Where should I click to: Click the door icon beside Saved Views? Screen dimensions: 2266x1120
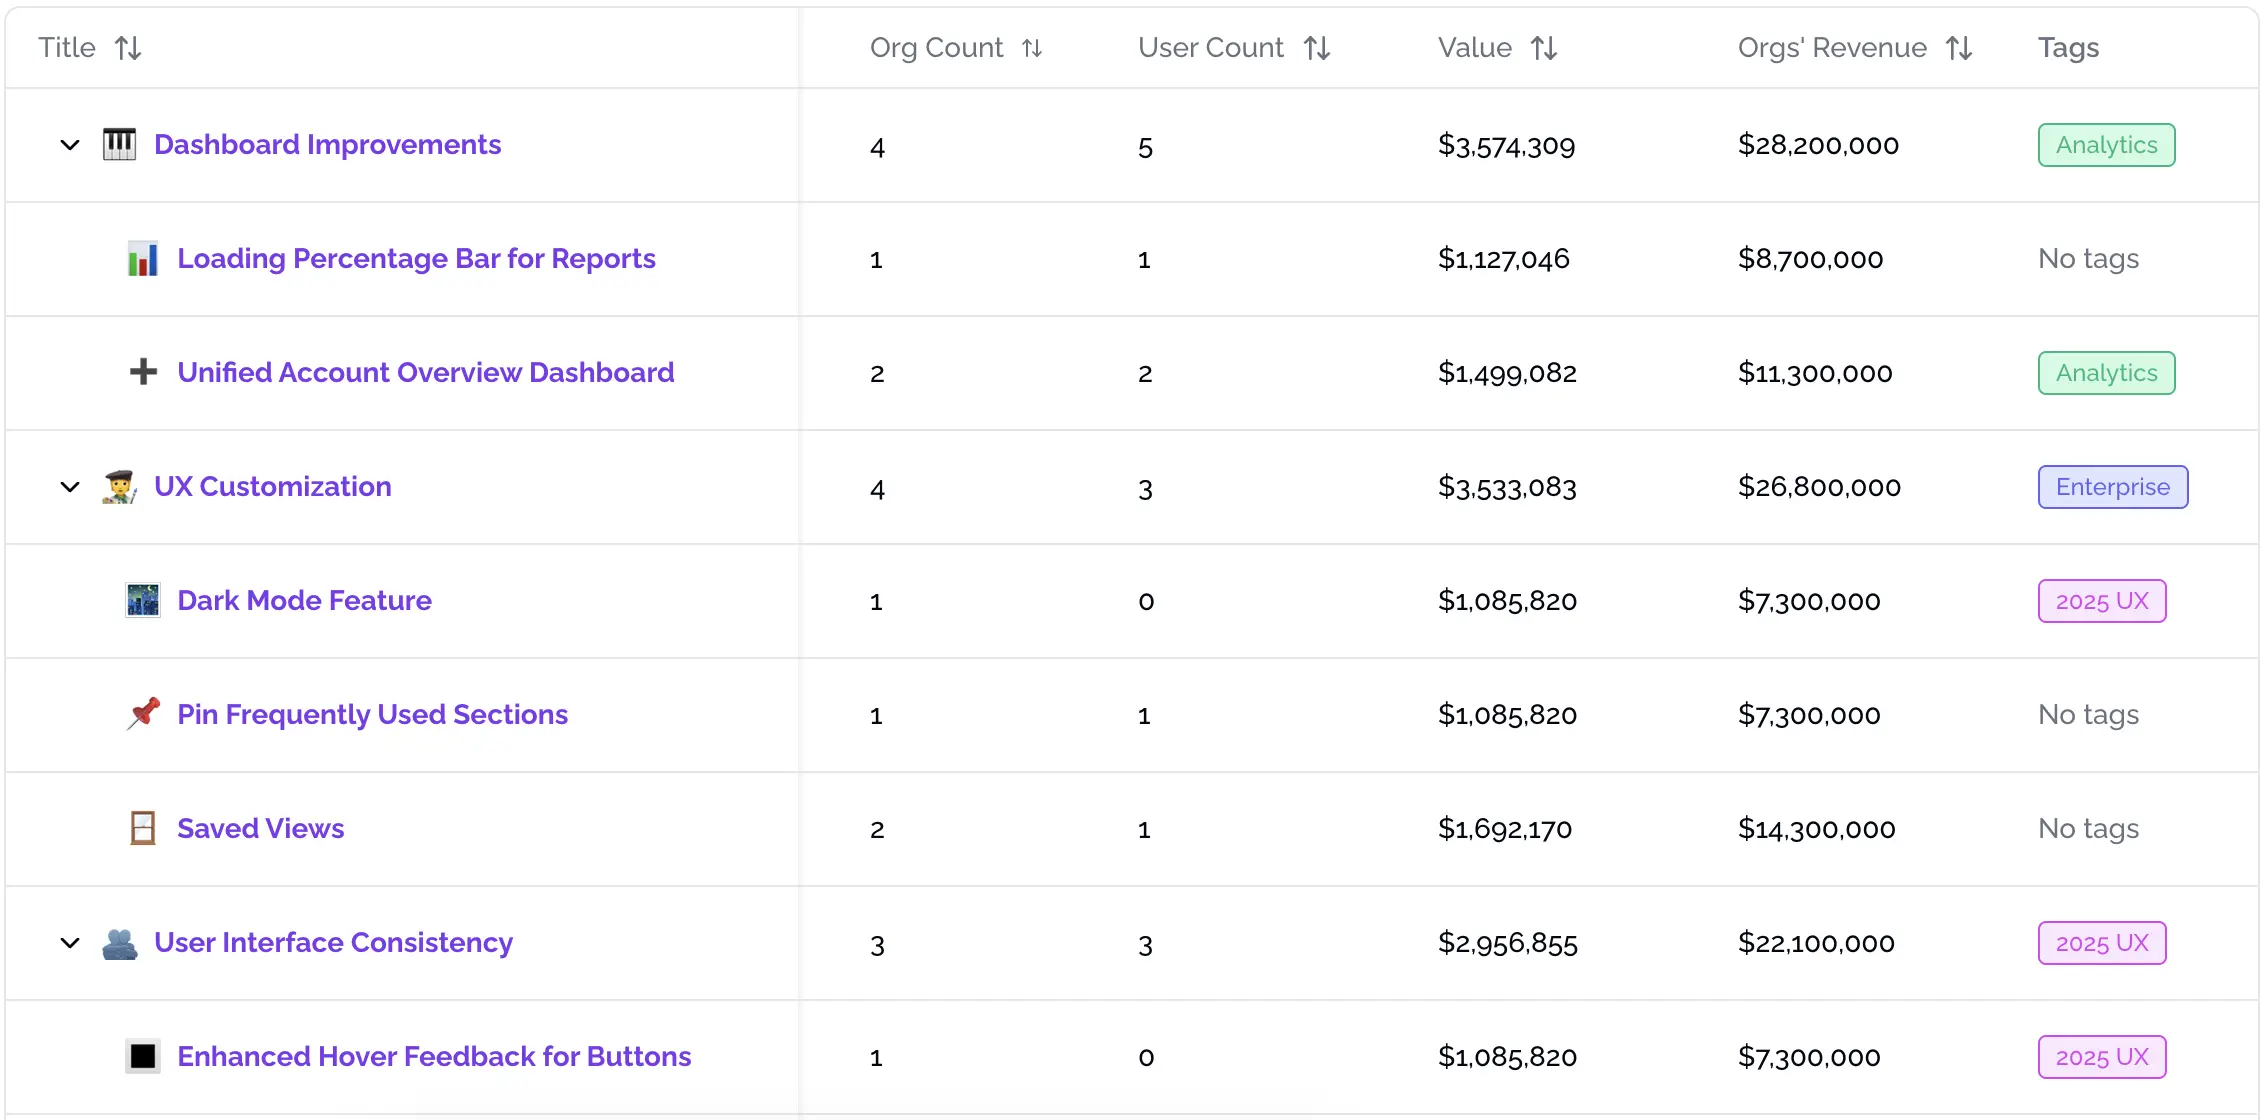(x=143, y=828)
